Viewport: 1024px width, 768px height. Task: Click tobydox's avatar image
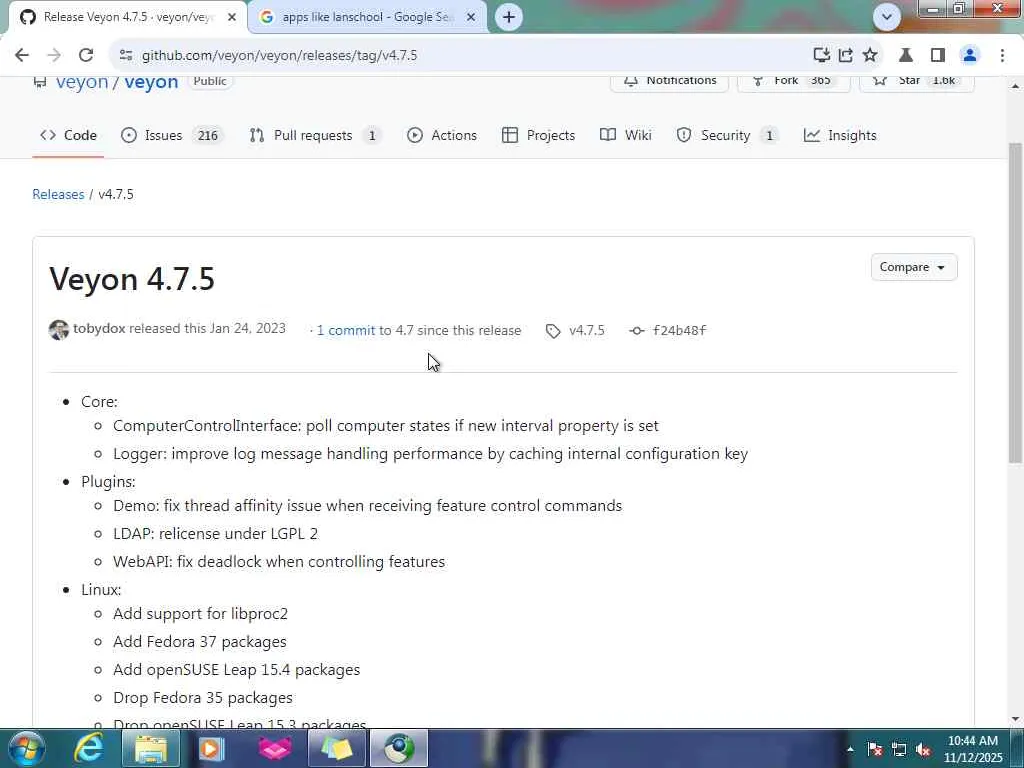click(59, 330)
